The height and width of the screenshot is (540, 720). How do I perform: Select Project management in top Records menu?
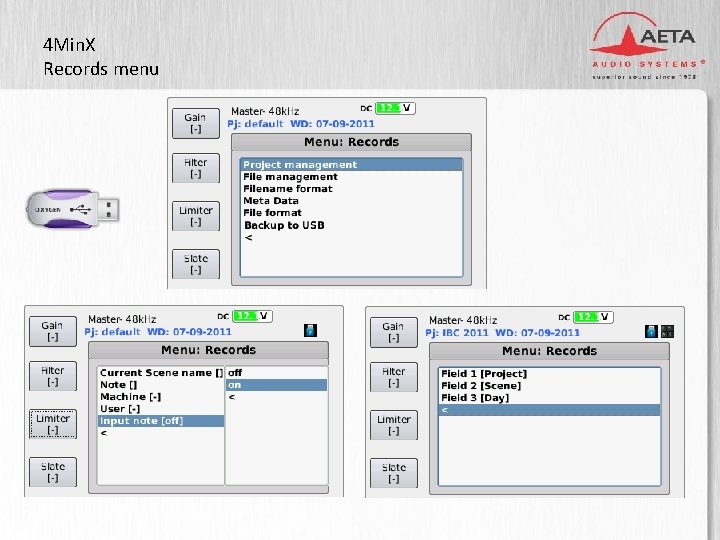[351, 164]
